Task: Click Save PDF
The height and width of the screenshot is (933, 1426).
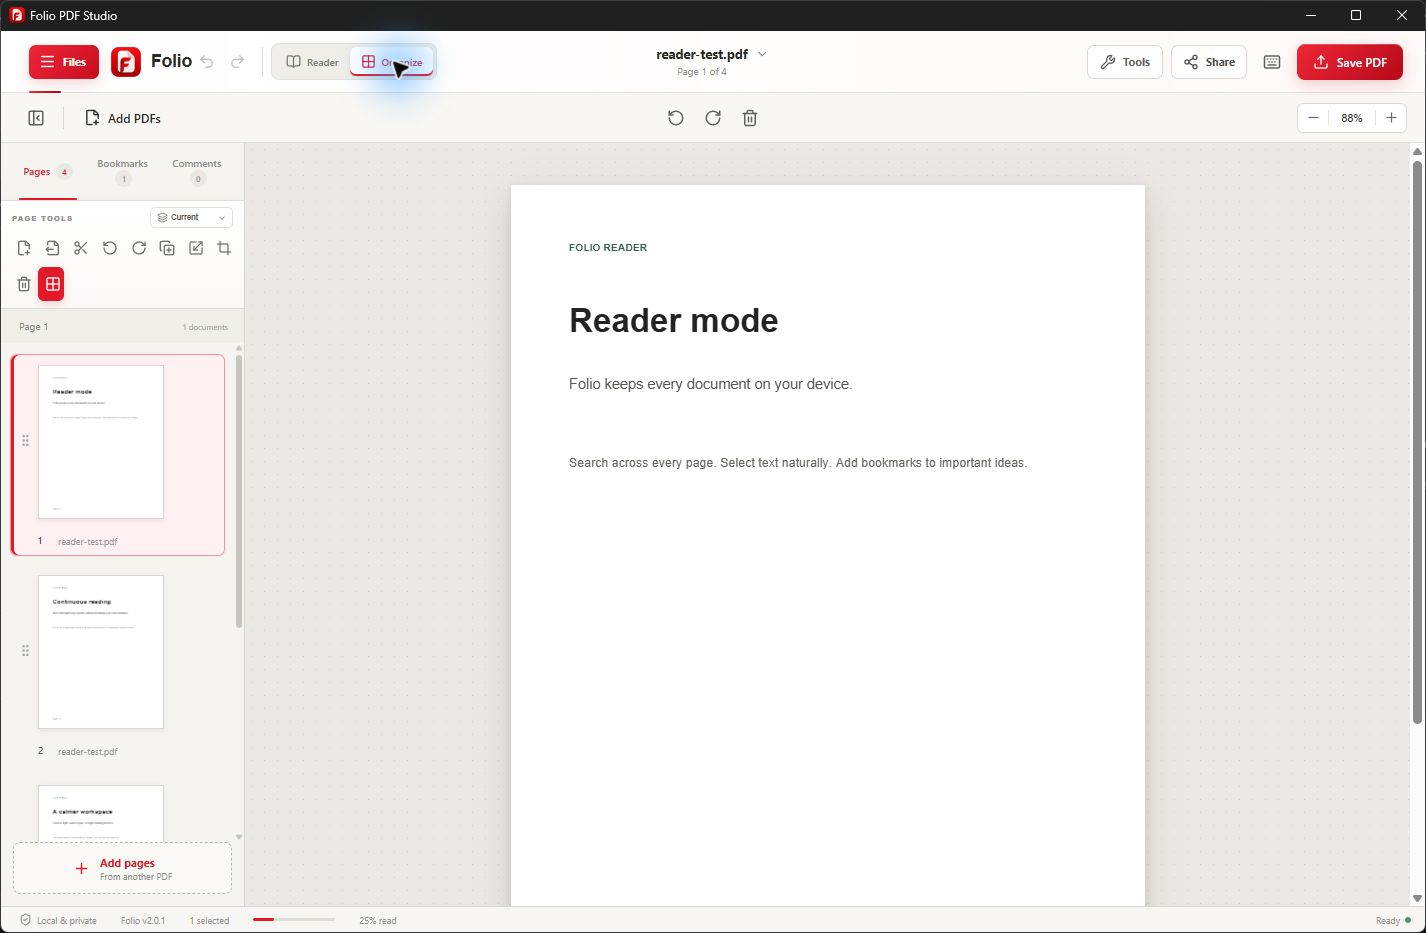Action: 1350,62
